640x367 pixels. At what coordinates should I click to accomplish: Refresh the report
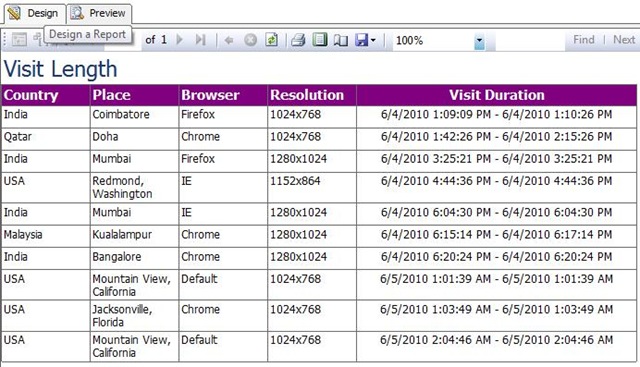point(271,40)
